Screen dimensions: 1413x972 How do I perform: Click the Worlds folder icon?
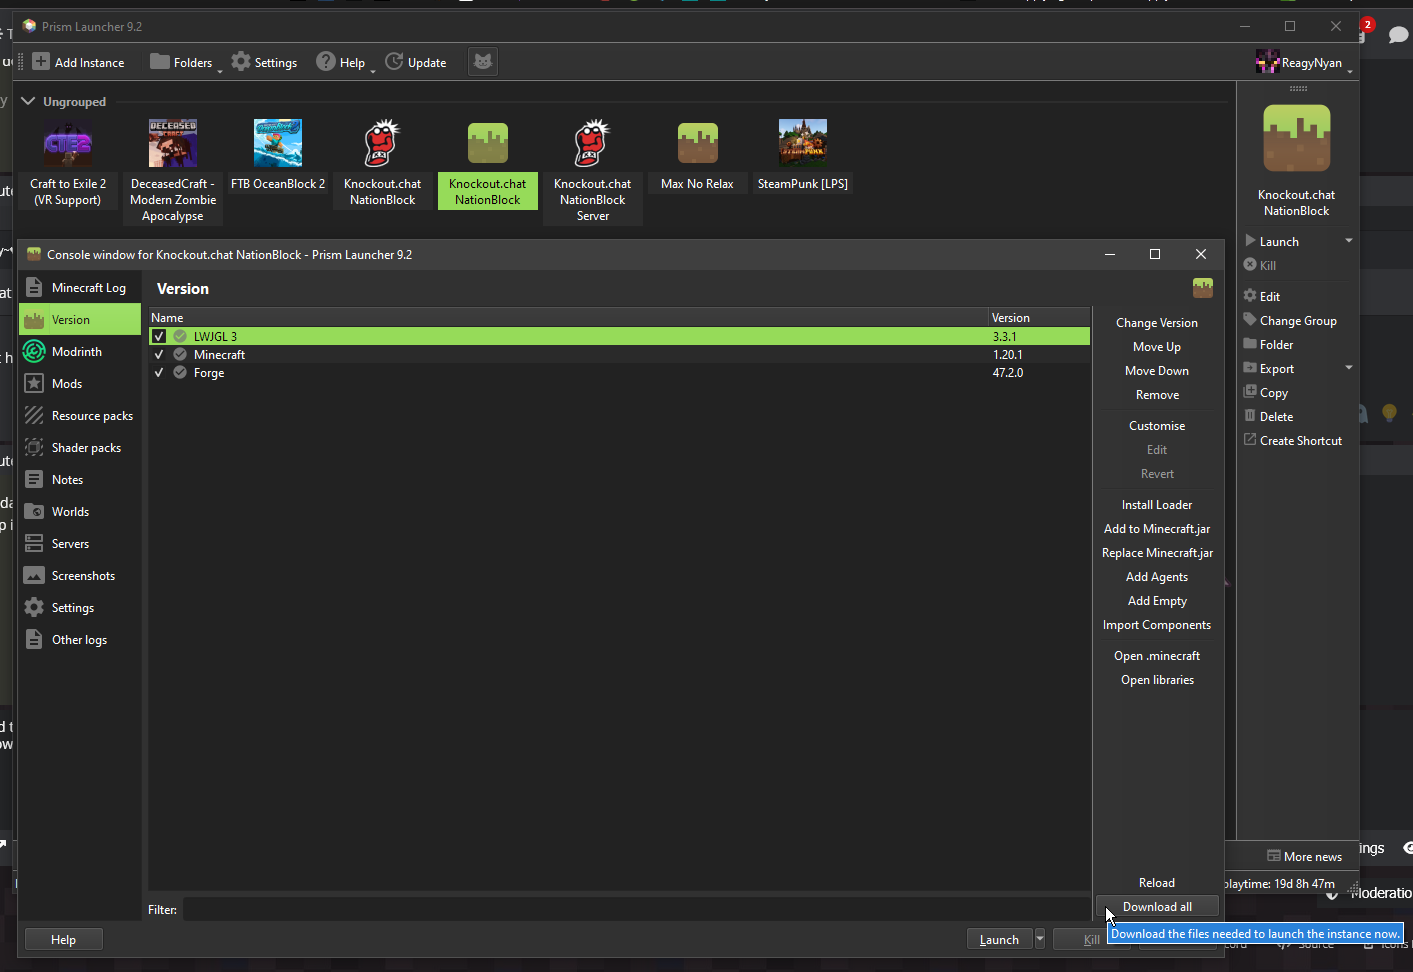(x=34, y=511)
